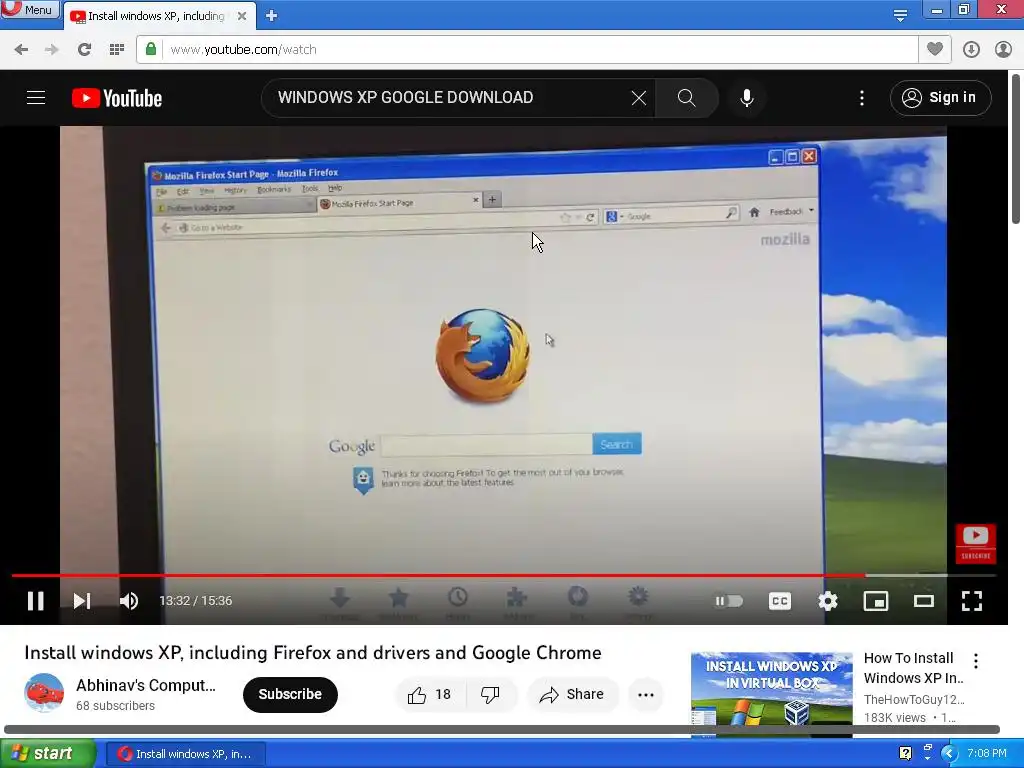Open a new tab with plus button
The width and height of the screenshot is (1024, 768).
(272, 16)
